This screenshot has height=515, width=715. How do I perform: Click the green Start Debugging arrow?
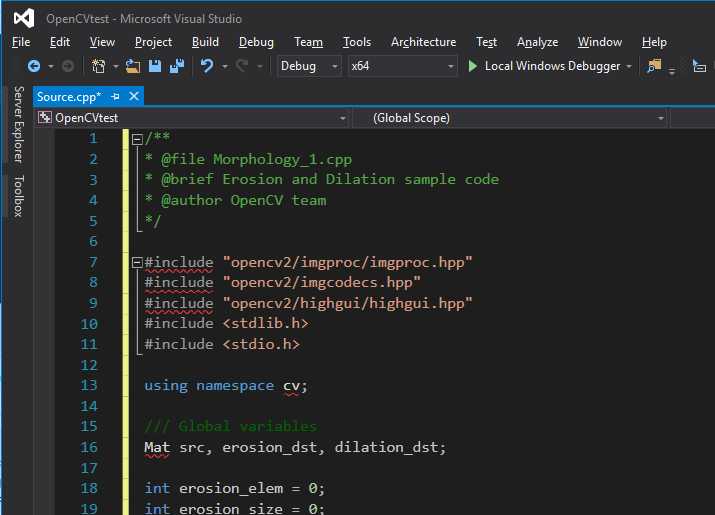(x=473, y=67)
